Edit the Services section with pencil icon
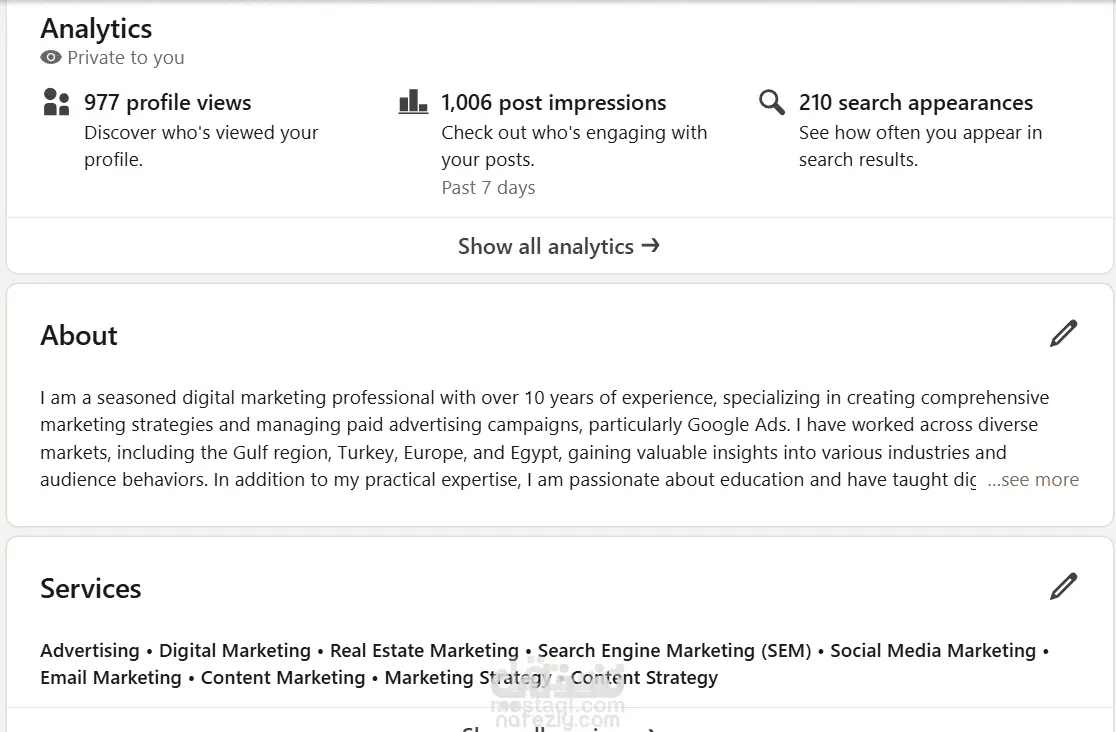The height and width of the screenshot is (732, 1116). (1063, 587)
